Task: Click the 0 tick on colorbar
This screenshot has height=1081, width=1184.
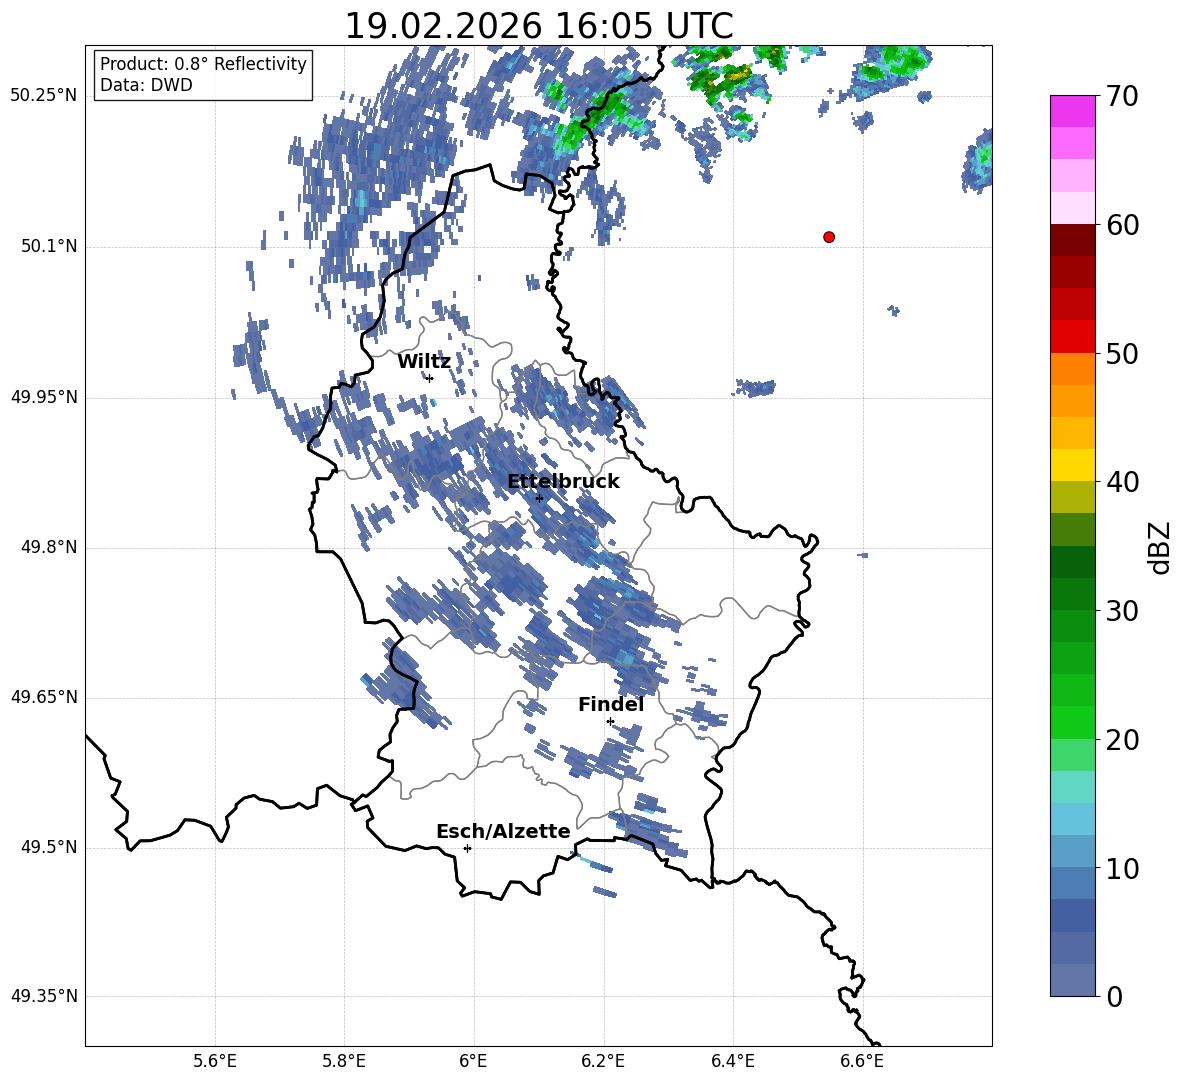Action: 1114,996
